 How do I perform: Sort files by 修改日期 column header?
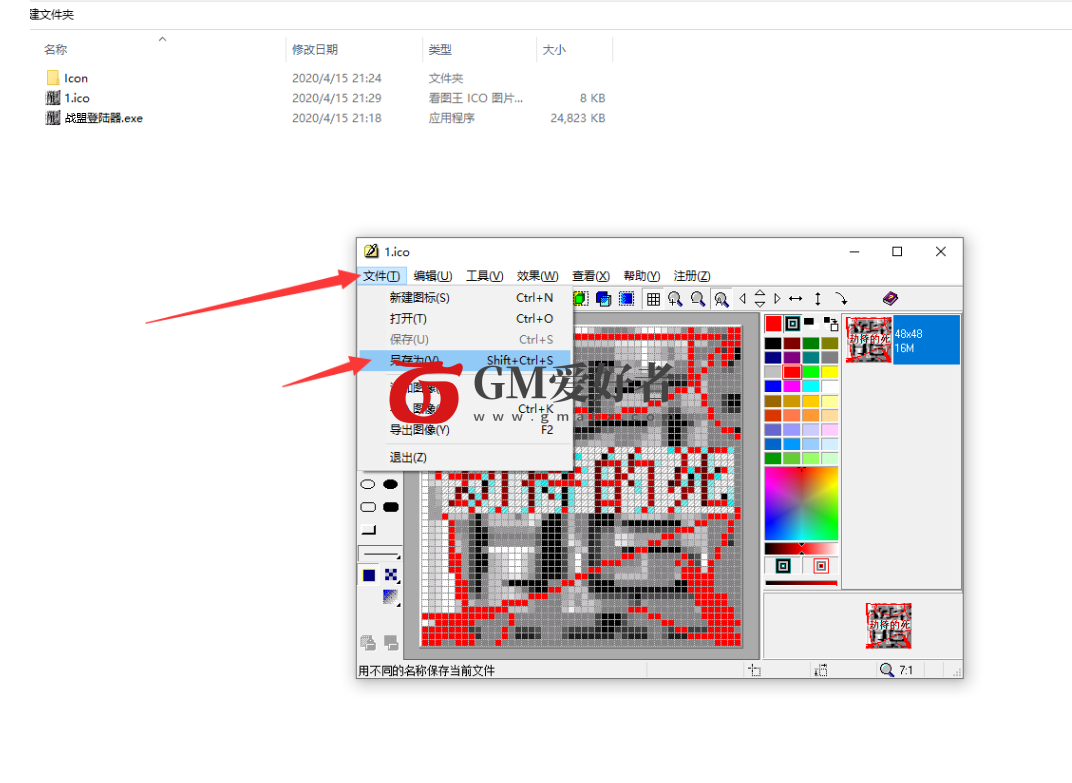tap(314, 49)
